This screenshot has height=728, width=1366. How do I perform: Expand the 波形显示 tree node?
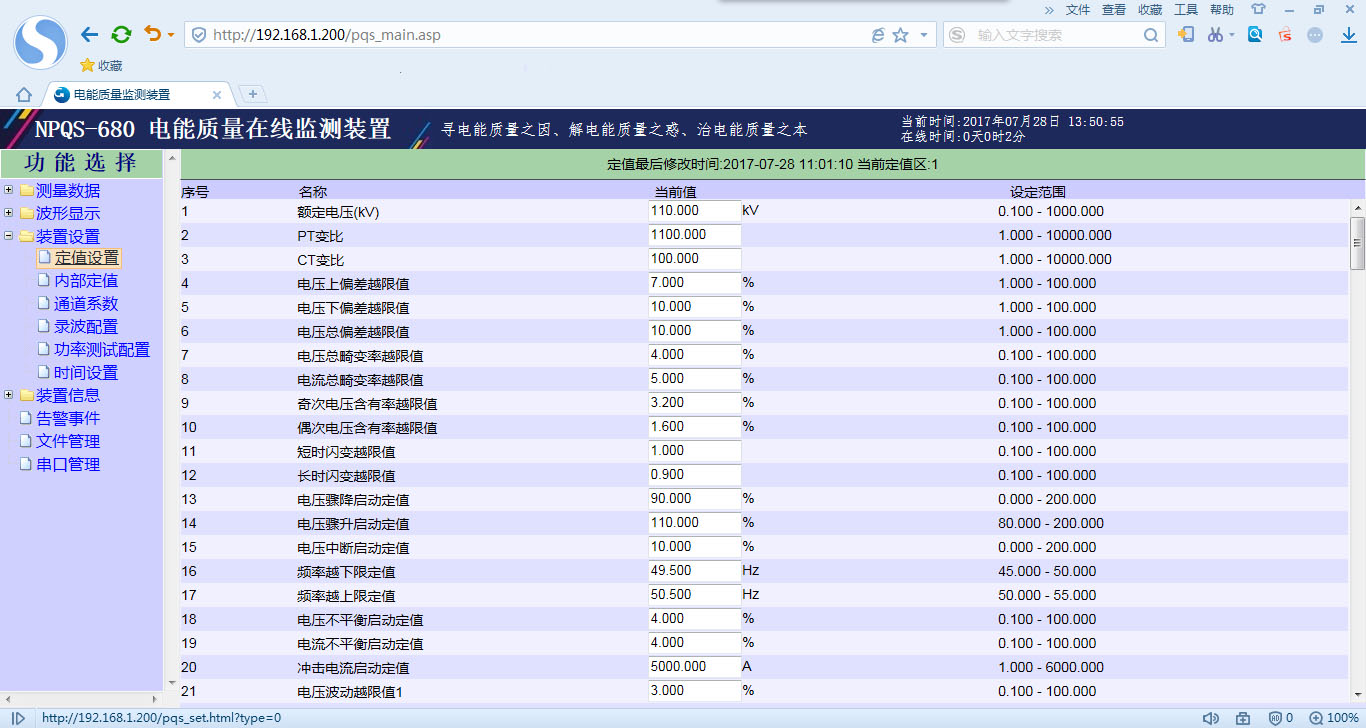tap(9, 213)
